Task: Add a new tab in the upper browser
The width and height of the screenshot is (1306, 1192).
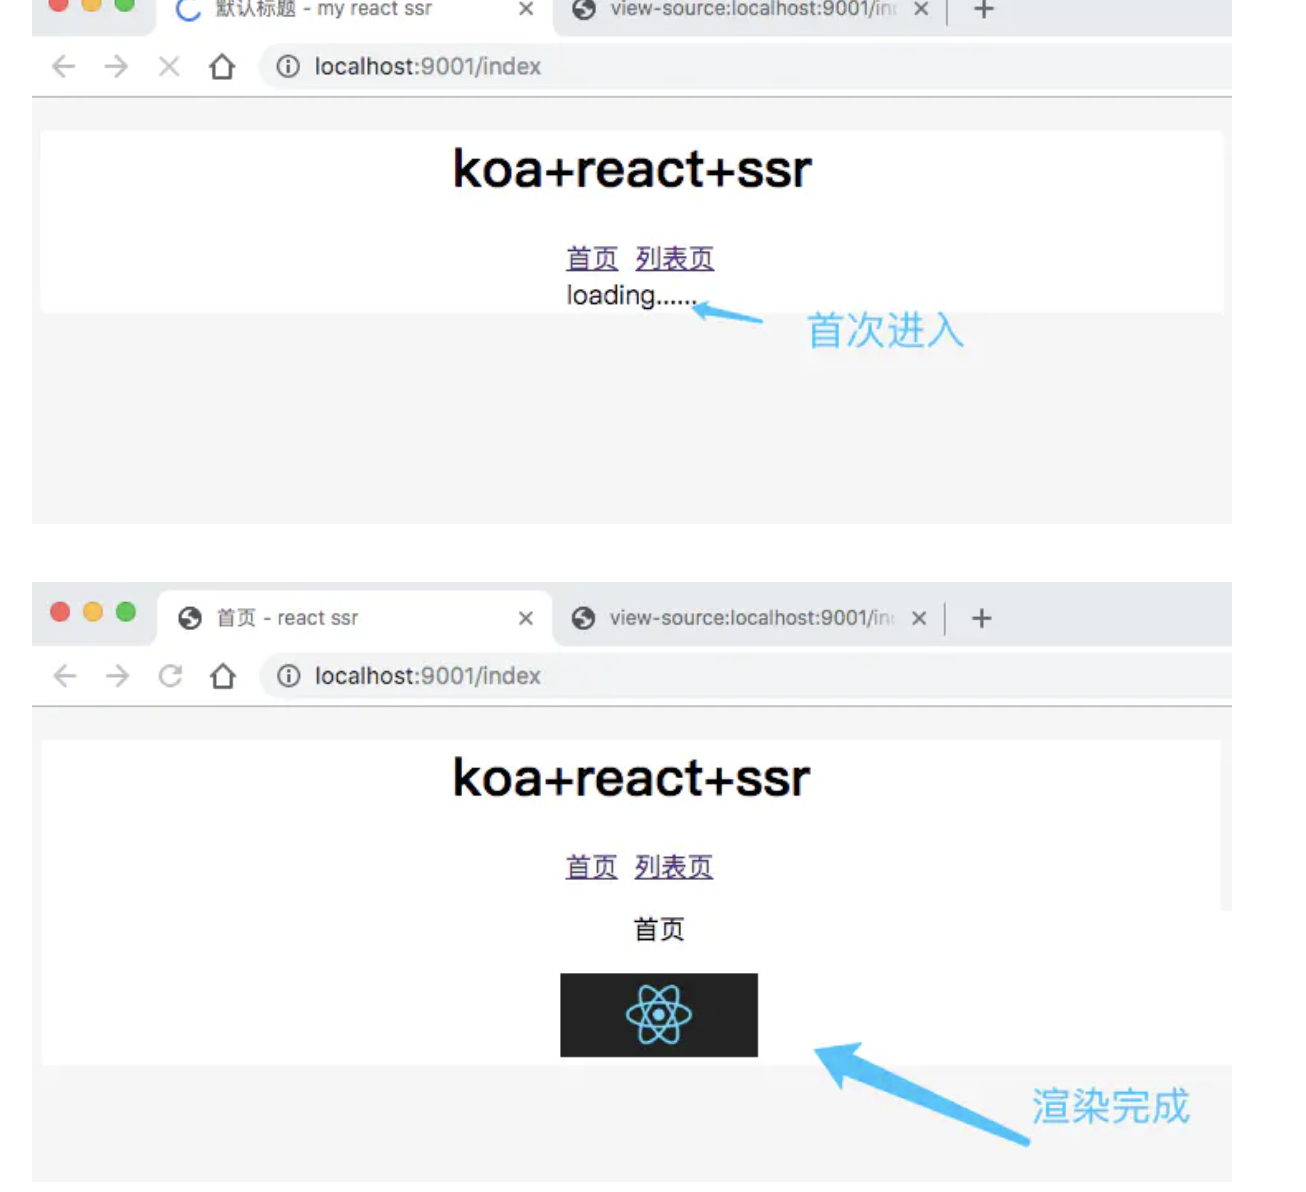Action: [x=984, y=10]
